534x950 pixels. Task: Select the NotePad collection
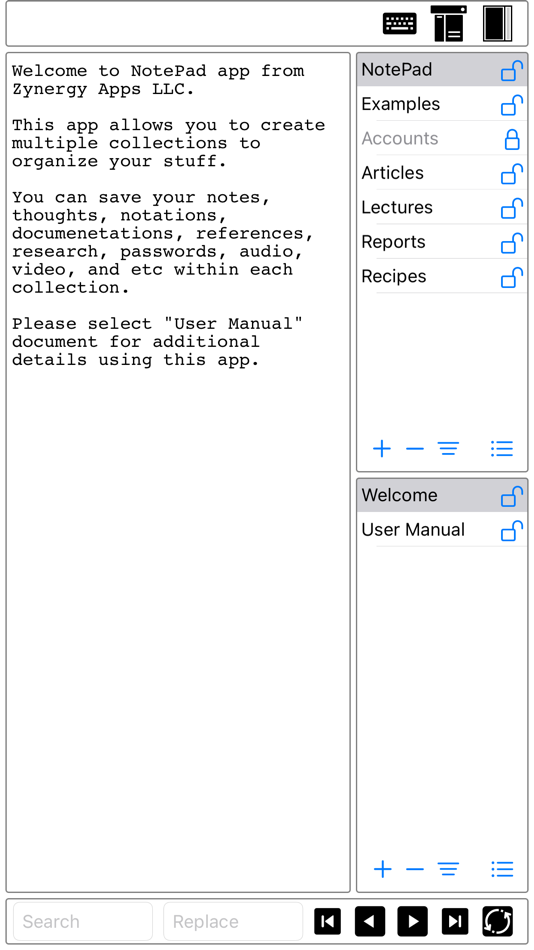click(x=442, y=70)
